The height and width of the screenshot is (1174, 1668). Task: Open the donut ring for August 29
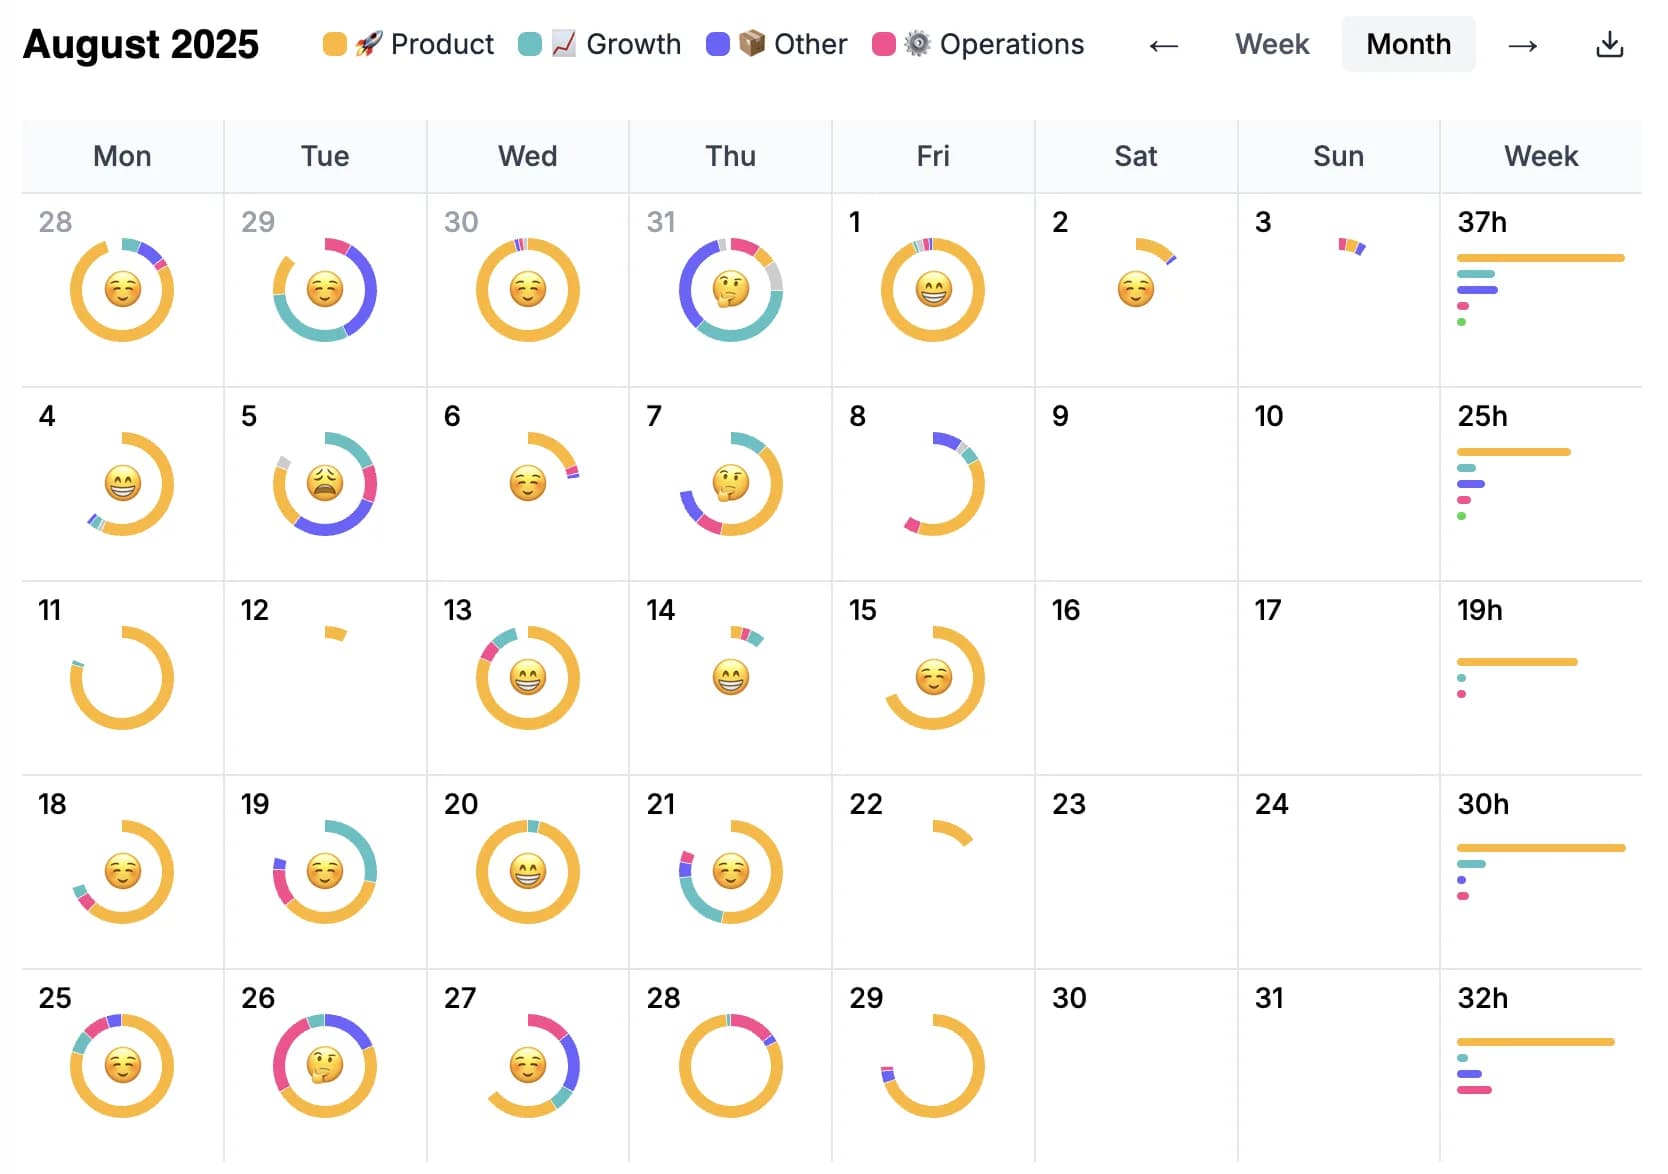932,1065
